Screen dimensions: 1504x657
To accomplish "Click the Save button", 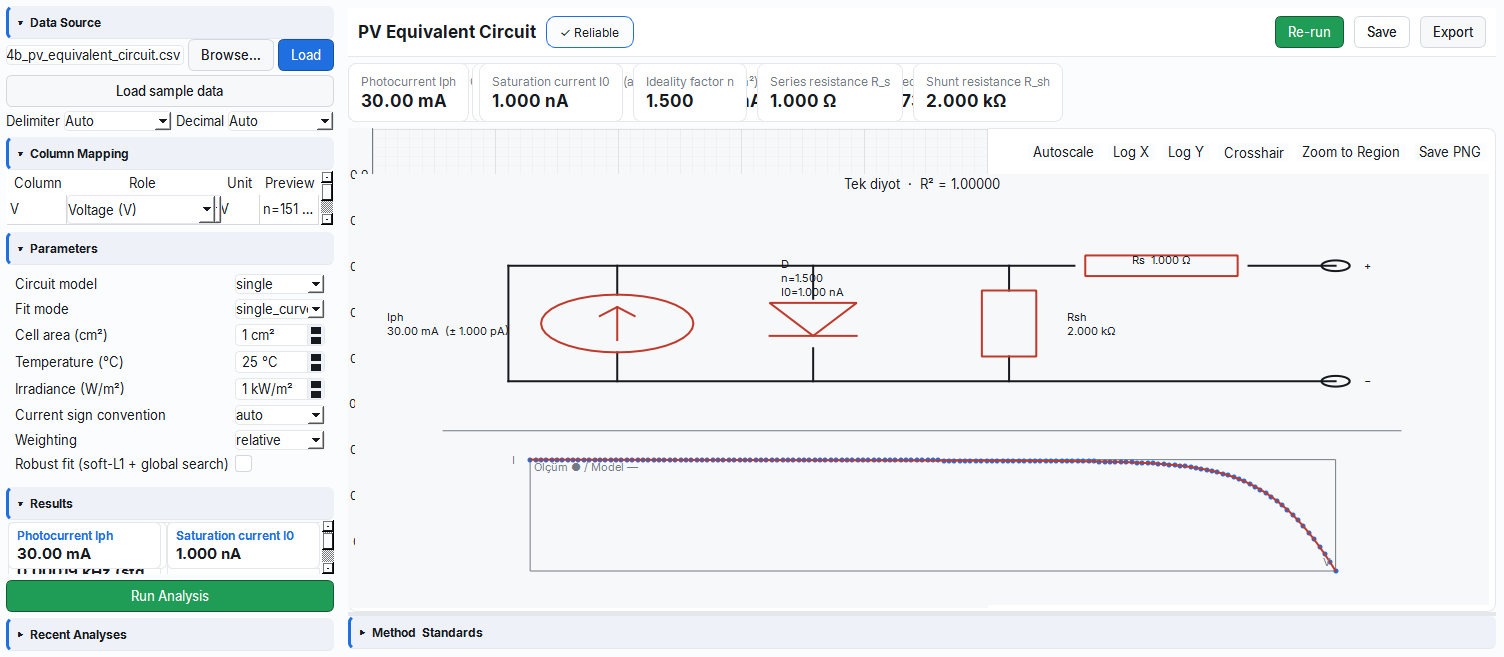I will pos(1381,32).
